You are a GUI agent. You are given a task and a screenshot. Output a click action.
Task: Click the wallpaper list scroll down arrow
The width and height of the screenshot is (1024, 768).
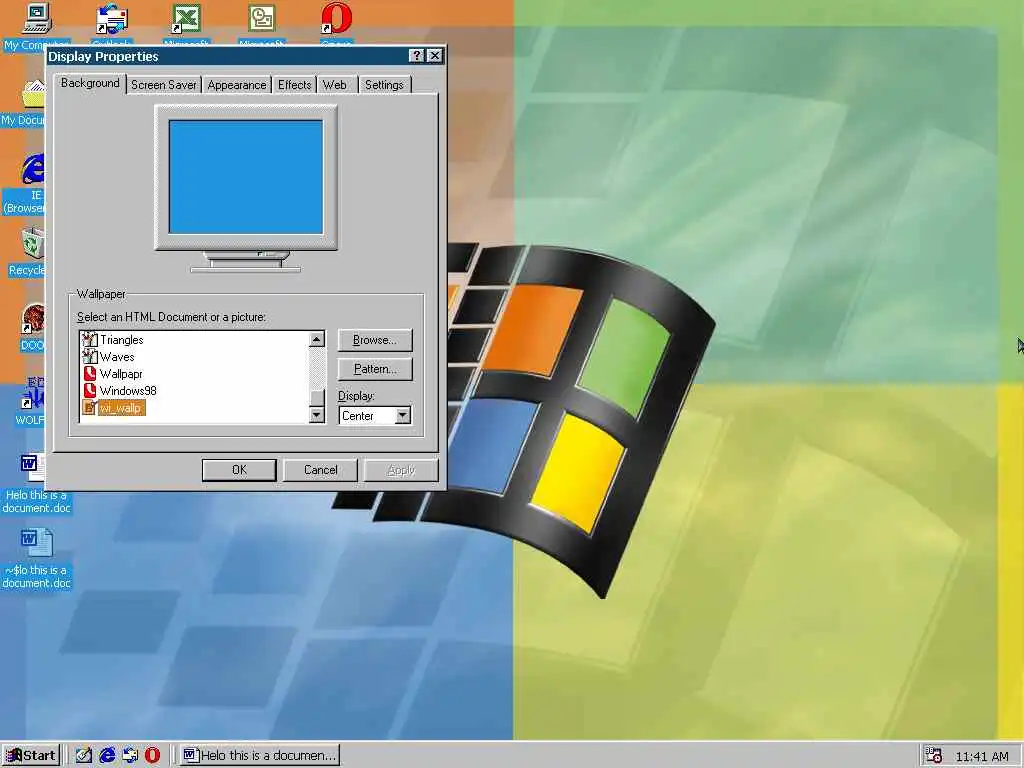(317, 415)
